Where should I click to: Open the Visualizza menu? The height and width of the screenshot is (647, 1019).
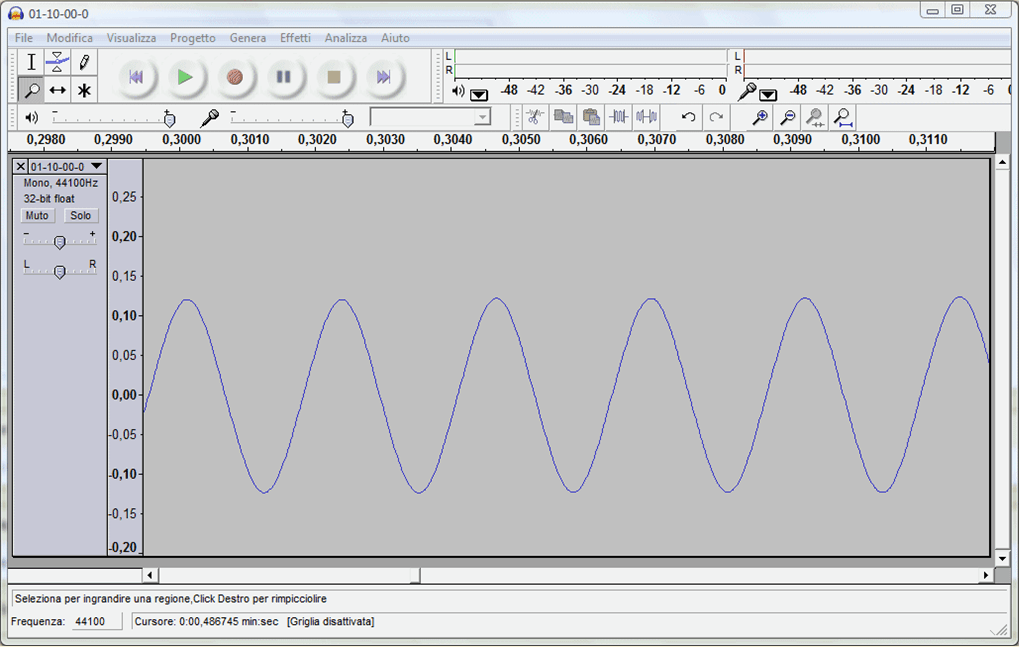point(131,38)
